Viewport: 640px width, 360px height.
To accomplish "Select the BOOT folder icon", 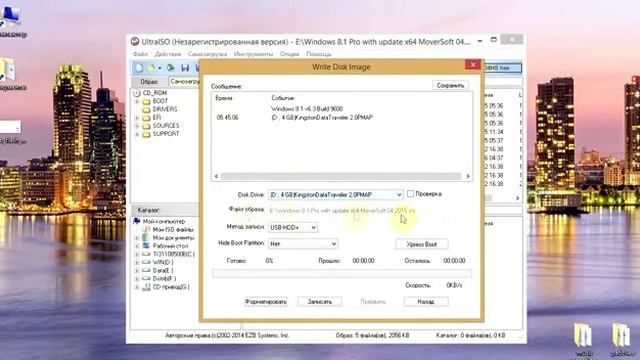I will (x=146, y=101).
